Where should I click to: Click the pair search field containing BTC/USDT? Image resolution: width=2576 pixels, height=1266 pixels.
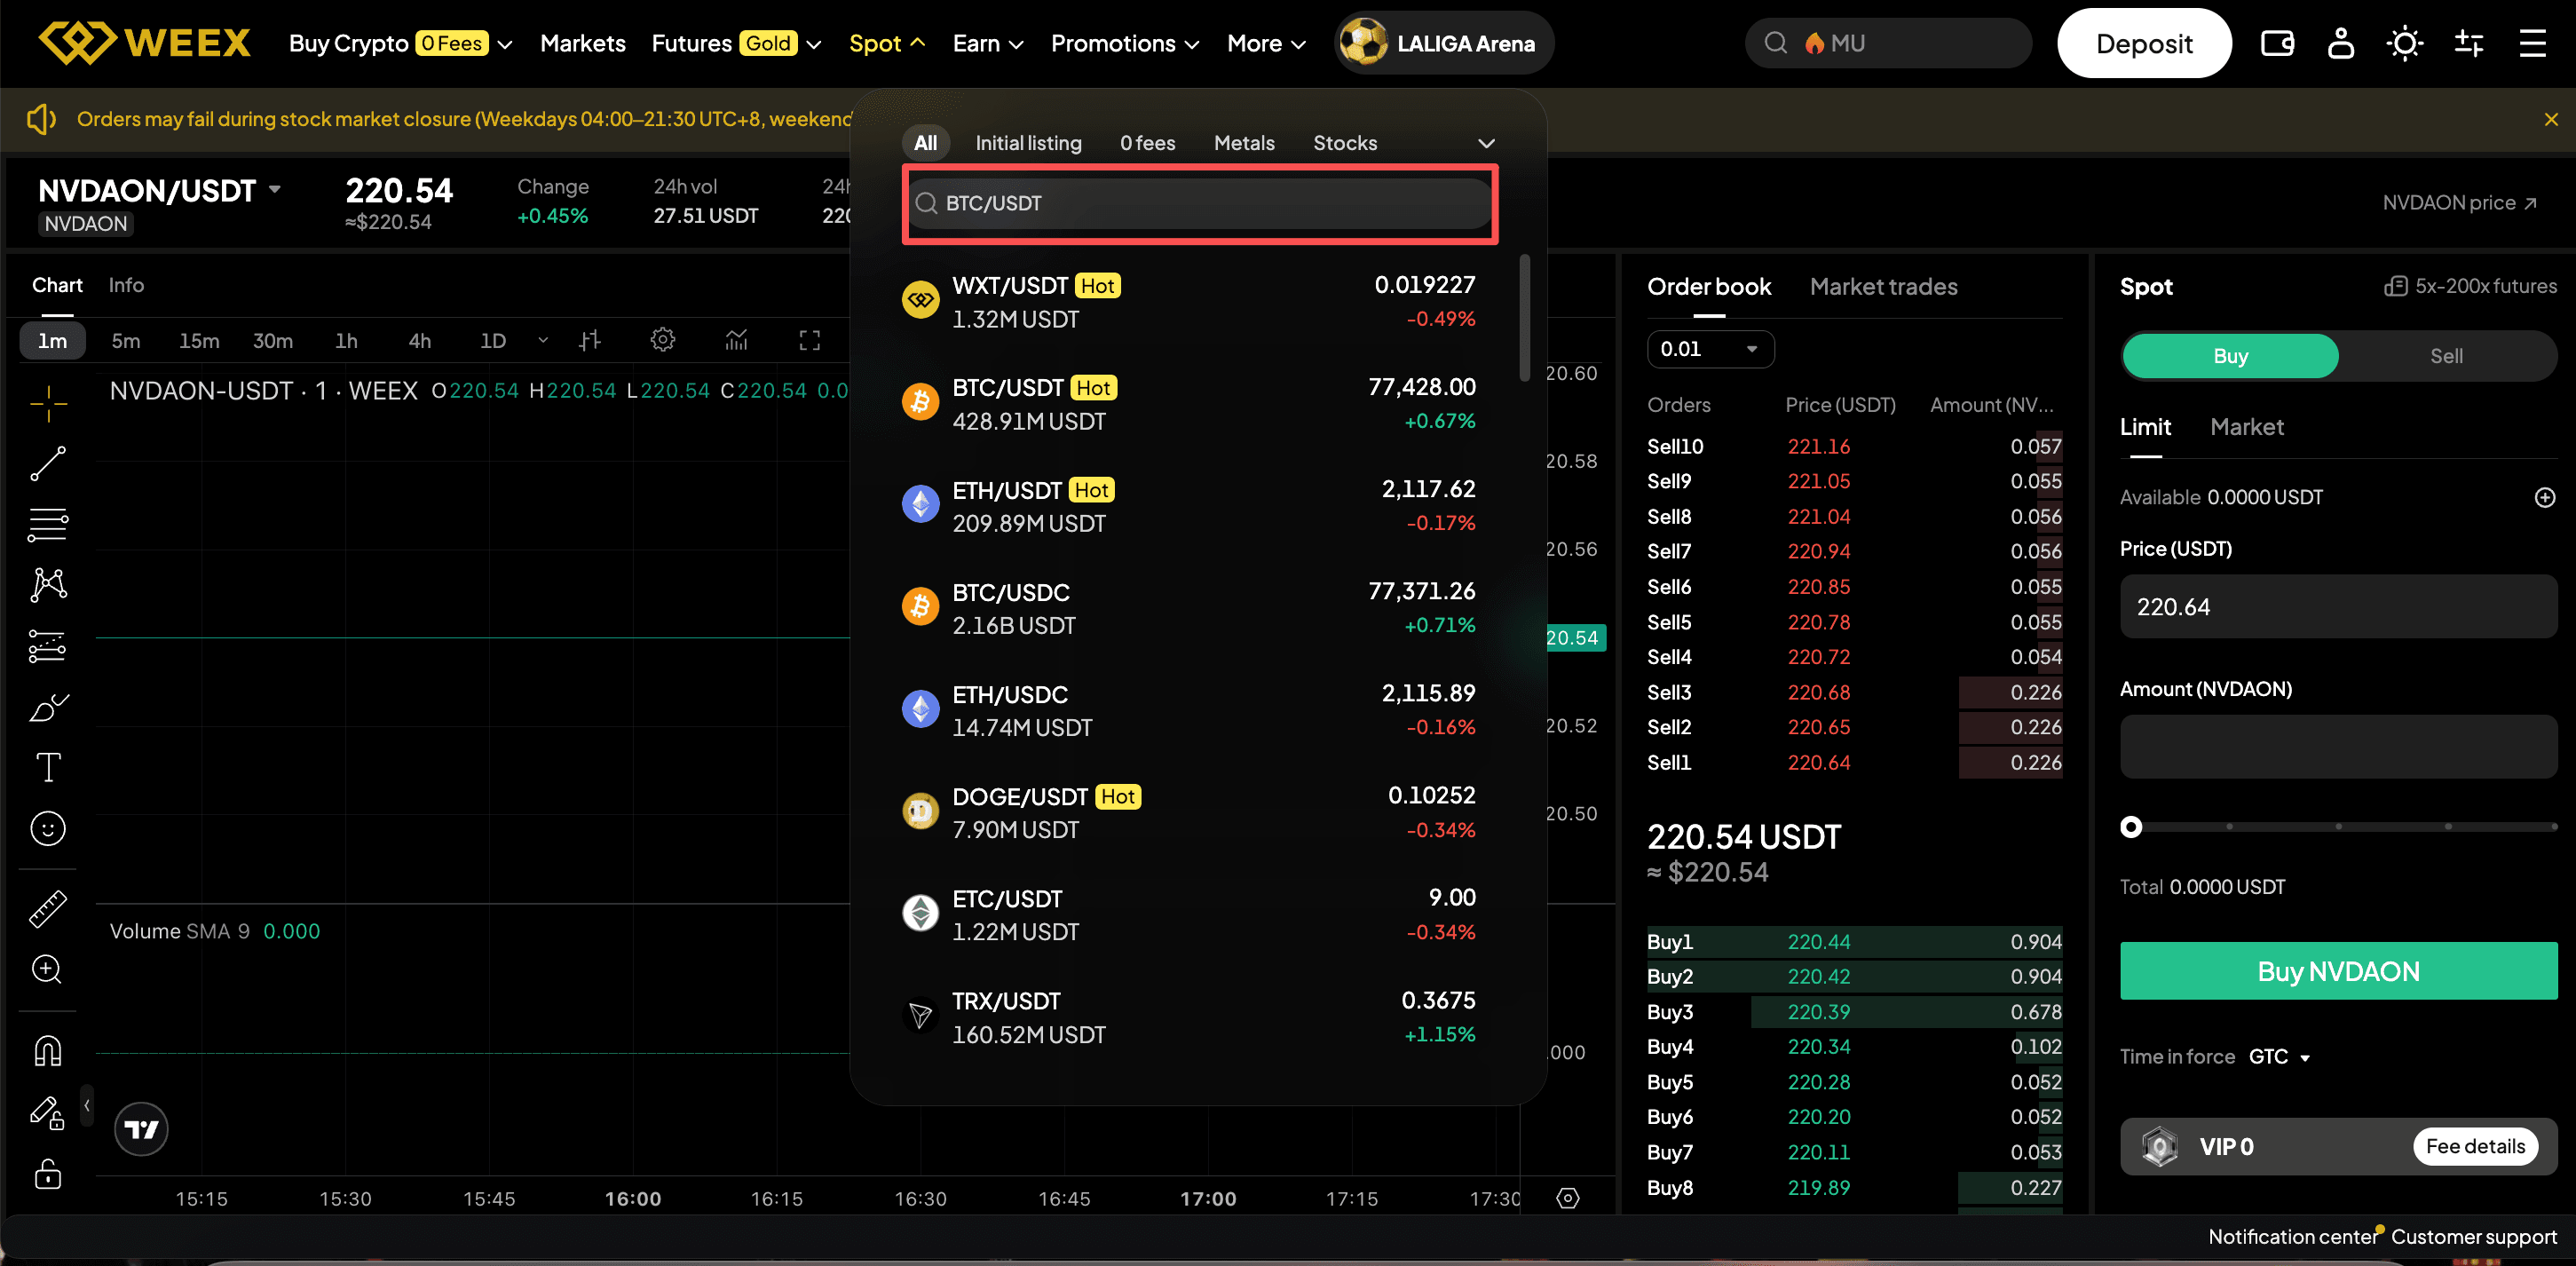[x=1199, y=203]
